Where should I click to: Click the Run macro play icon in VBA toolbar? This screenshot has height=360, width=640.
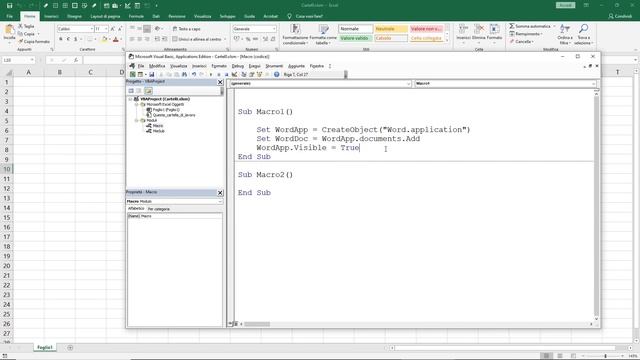tap(211, 74)
